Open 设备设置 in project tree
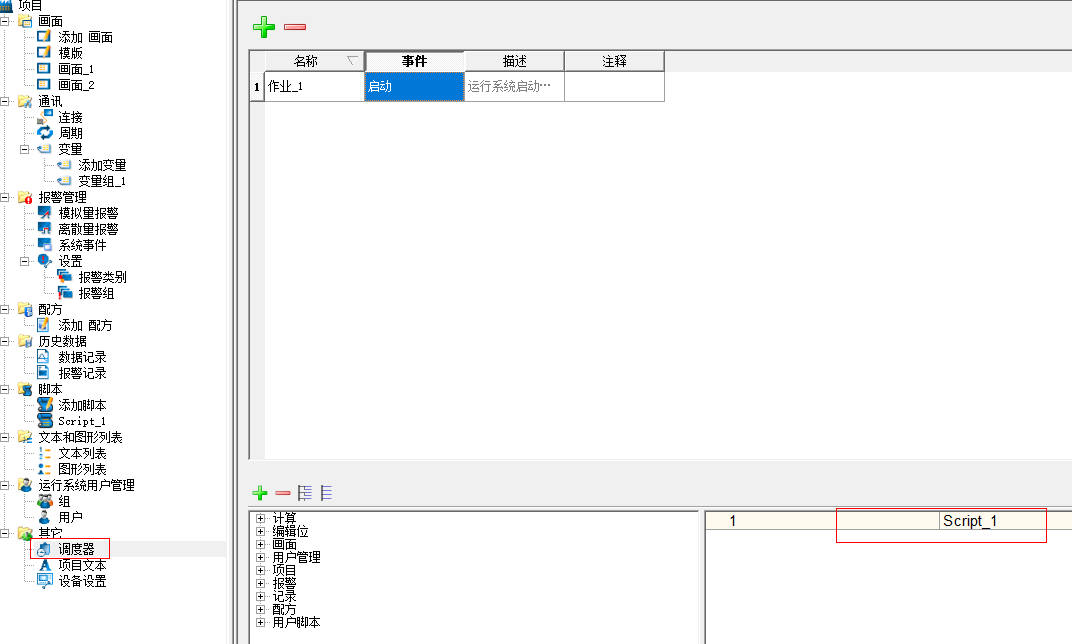Screen dimensions: 1072x644 (82, 581)
